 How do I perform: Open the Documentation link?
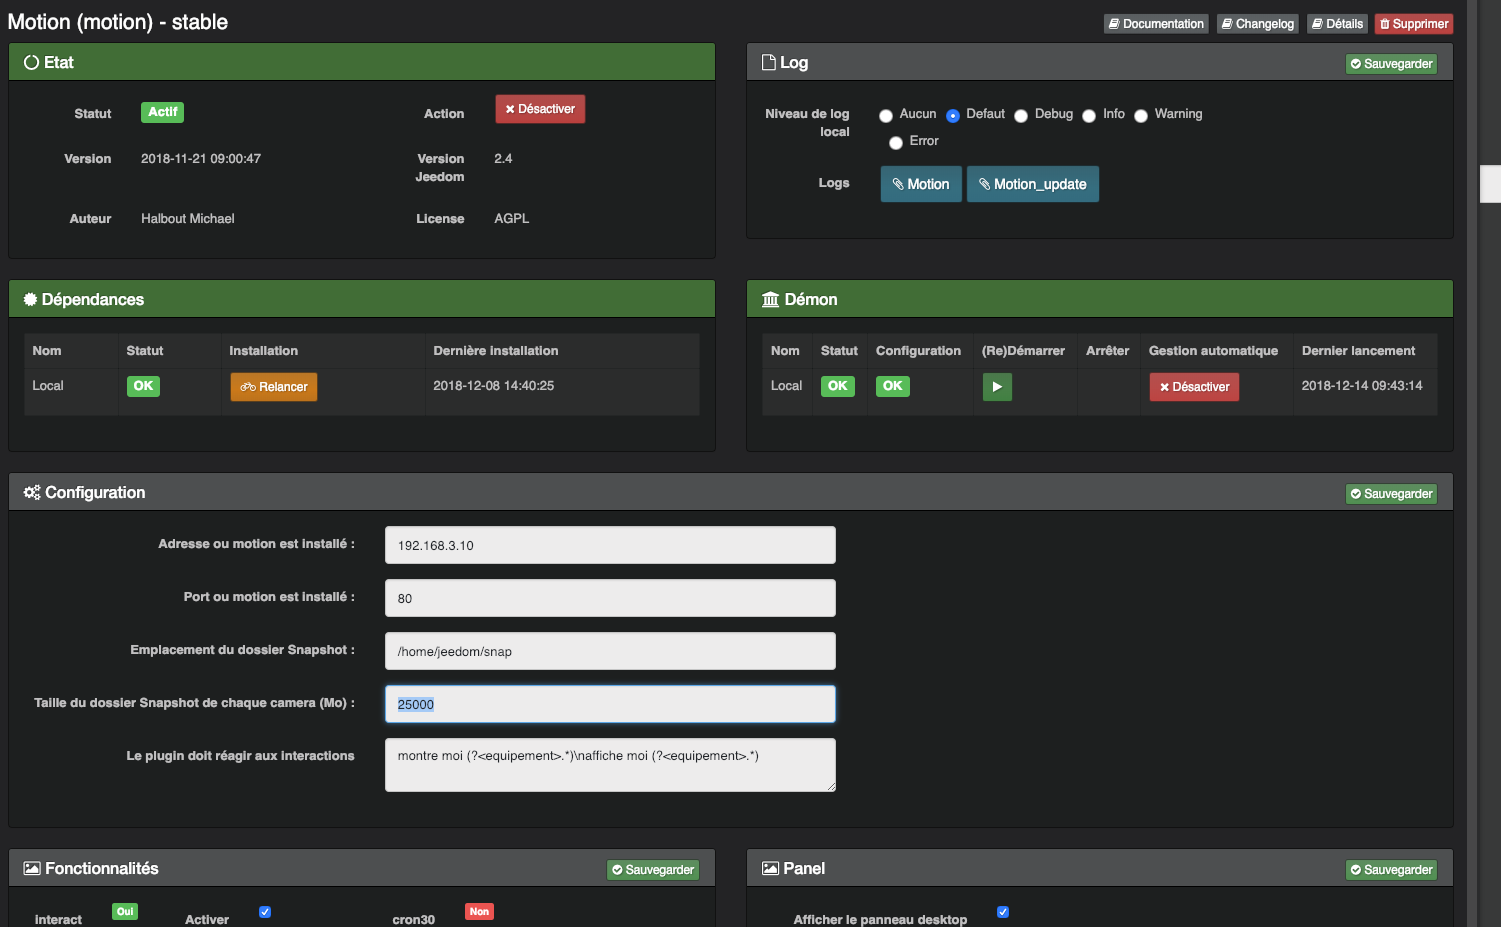point(1156,24)
